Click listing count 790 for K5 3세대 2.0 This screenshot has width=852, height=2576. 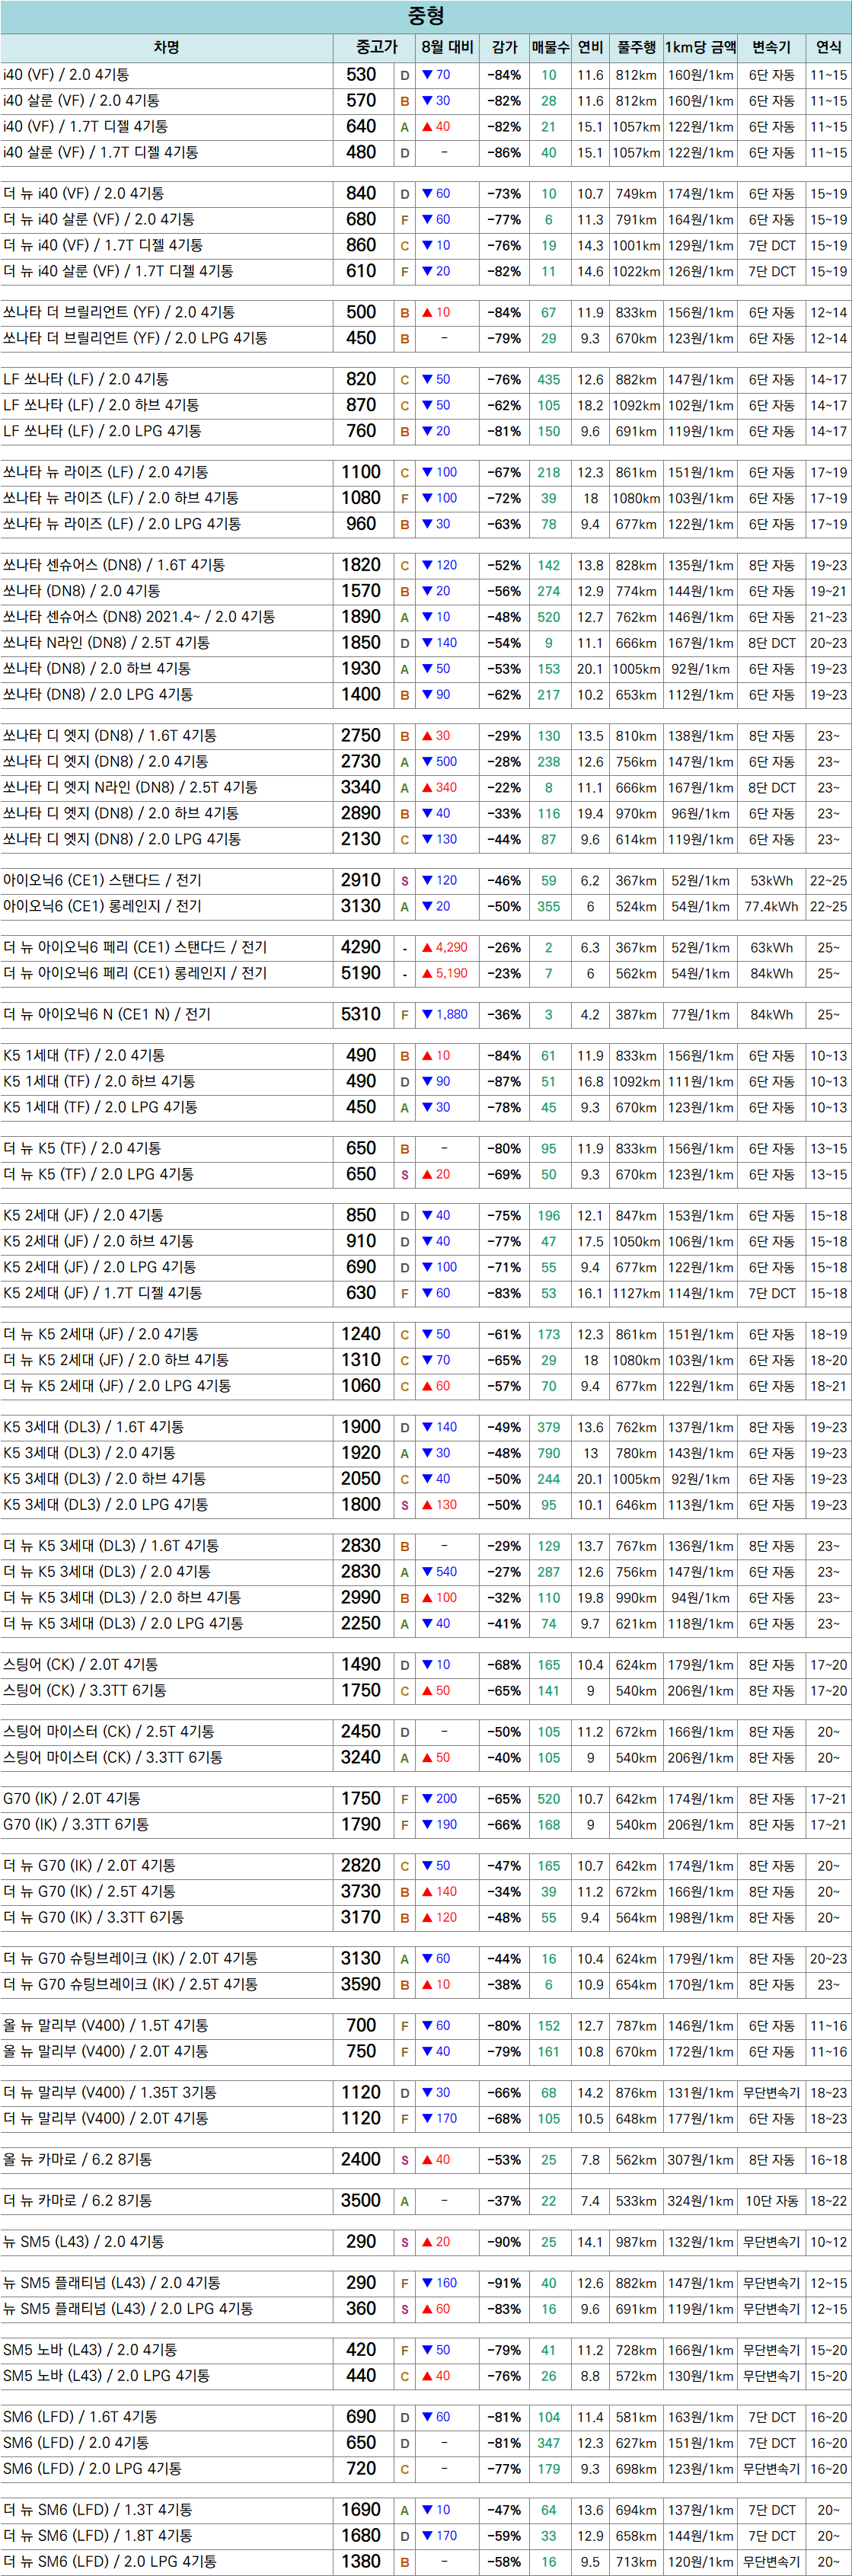coord(549,1453)
